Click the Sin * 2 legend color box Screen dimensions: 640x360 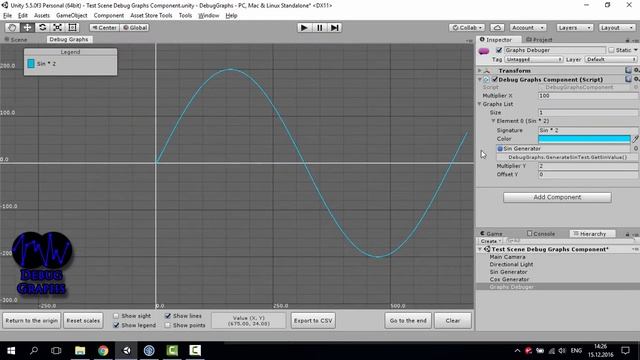coord(31,64)
